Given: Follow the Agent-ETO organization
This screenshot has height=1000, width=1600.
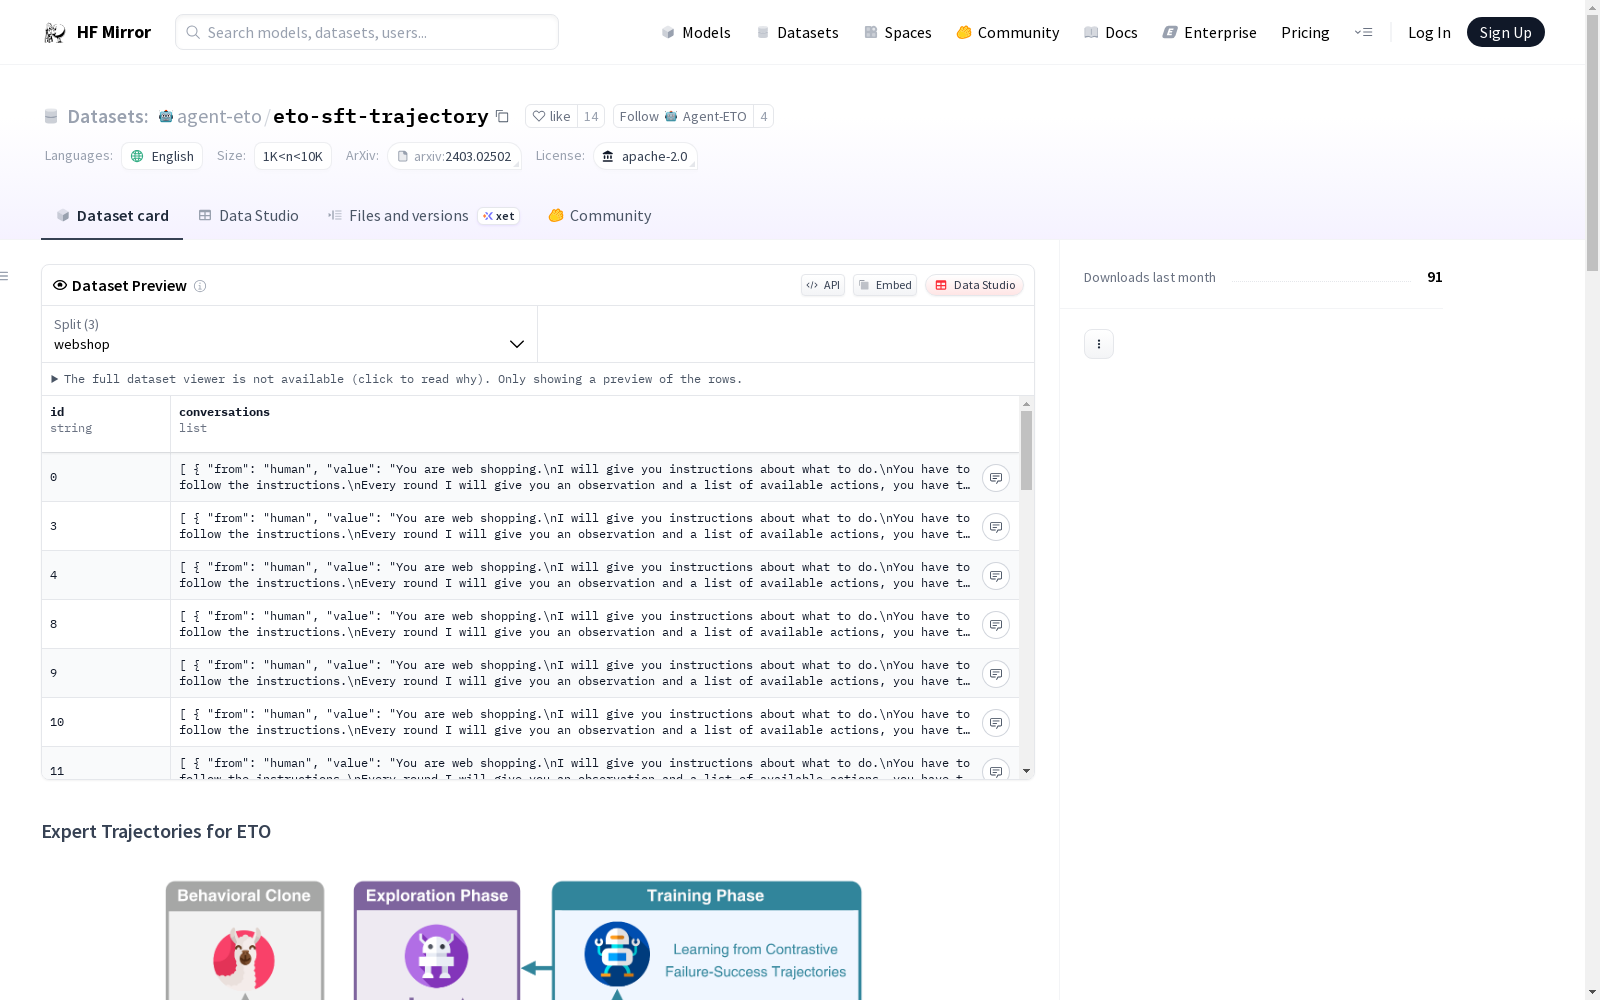Looking at the screenshot, I should pyautogui.click(x=683, y=117).
